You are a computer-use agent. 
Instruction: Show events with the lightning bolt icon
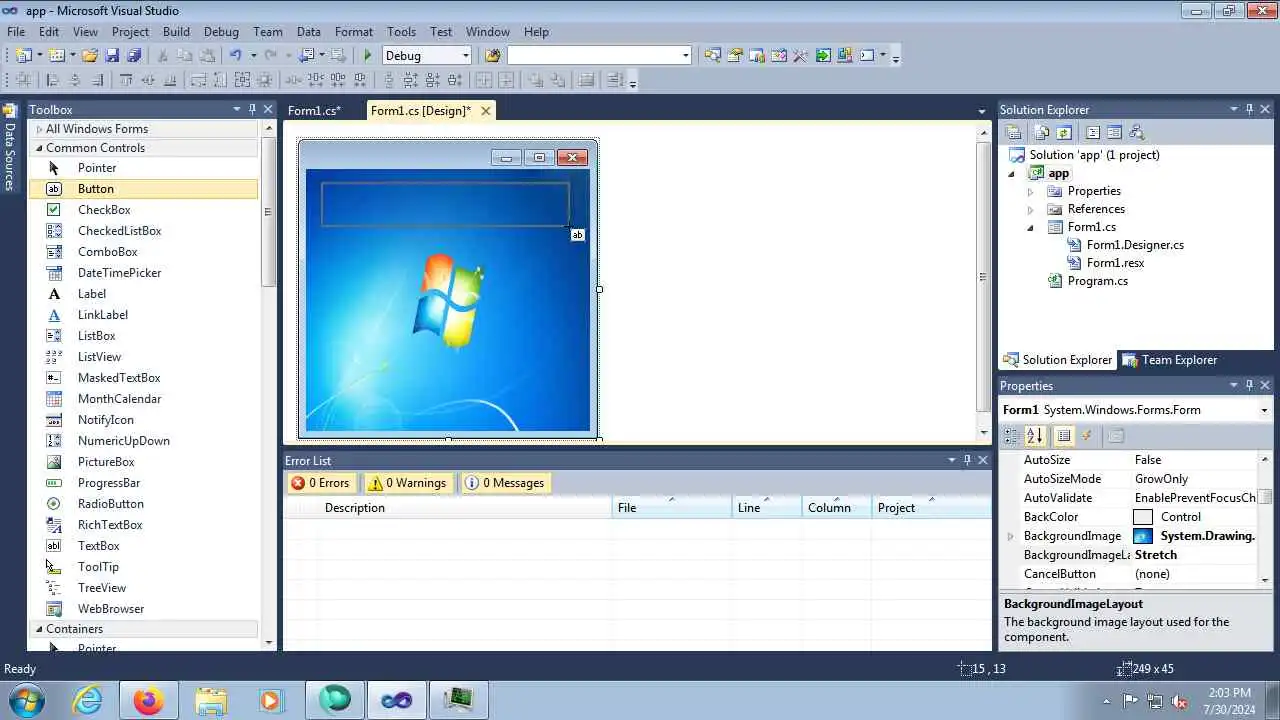coord(1087,436)
